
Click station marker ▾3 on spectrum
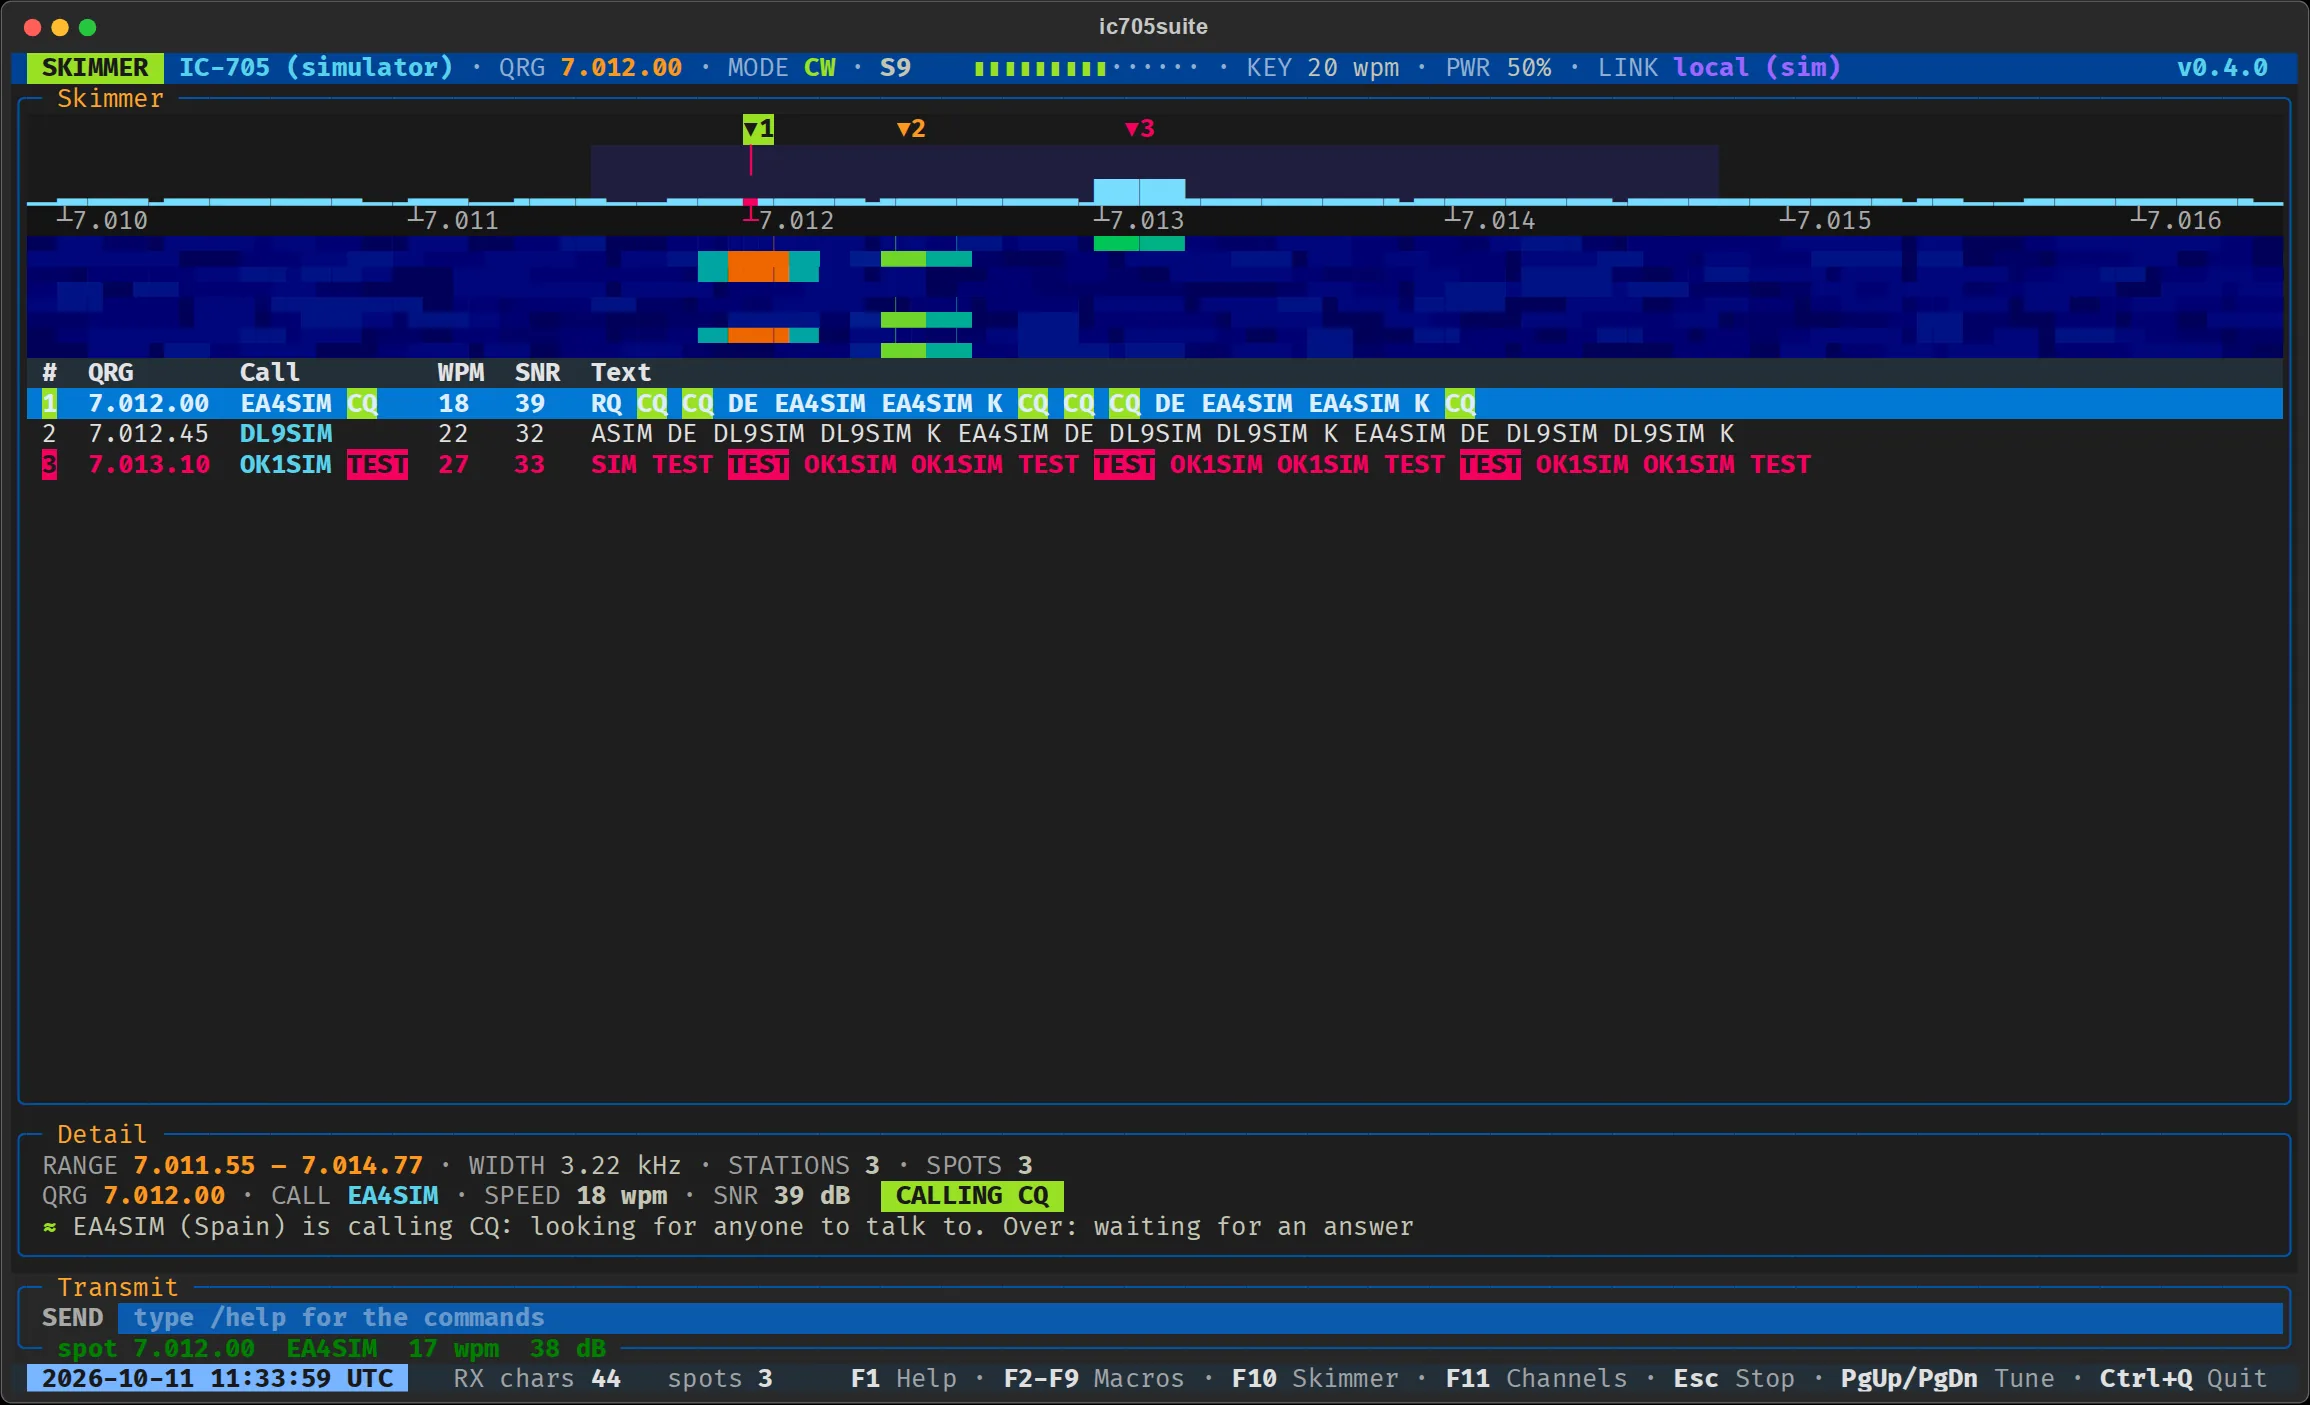pos(1140,128)
